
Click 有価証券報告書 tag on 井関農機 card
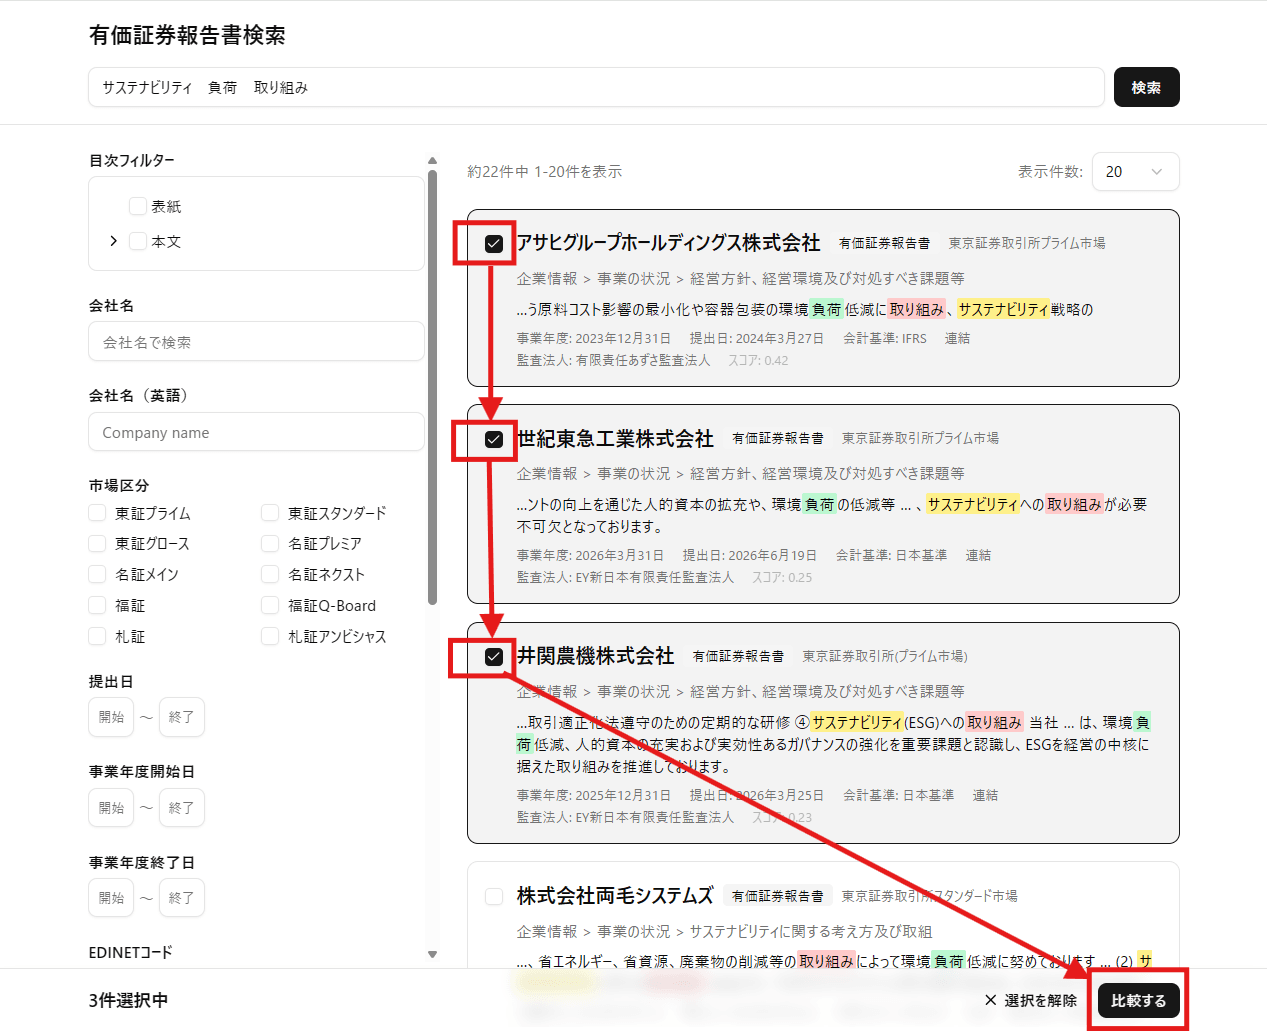[738, 657]
